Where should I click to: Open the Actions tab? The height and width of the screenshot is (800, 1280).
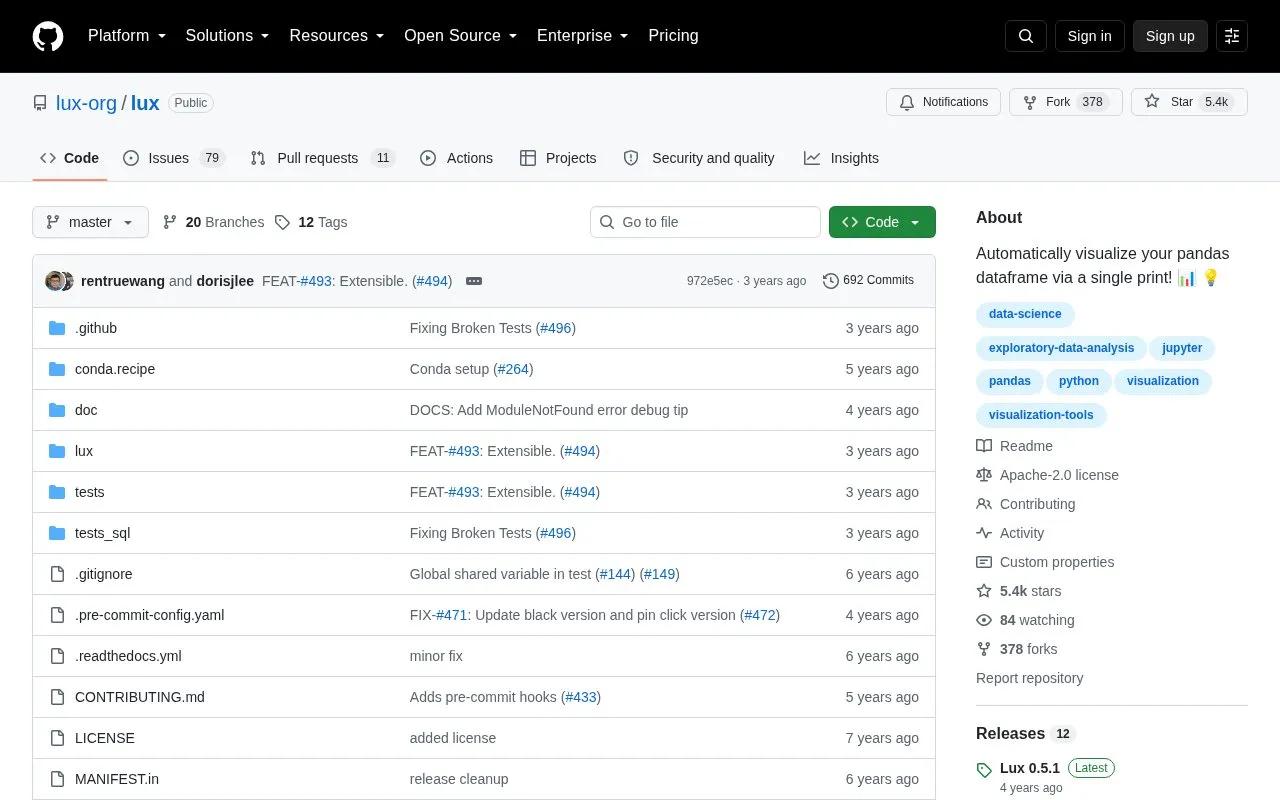[x=457, y=158]
